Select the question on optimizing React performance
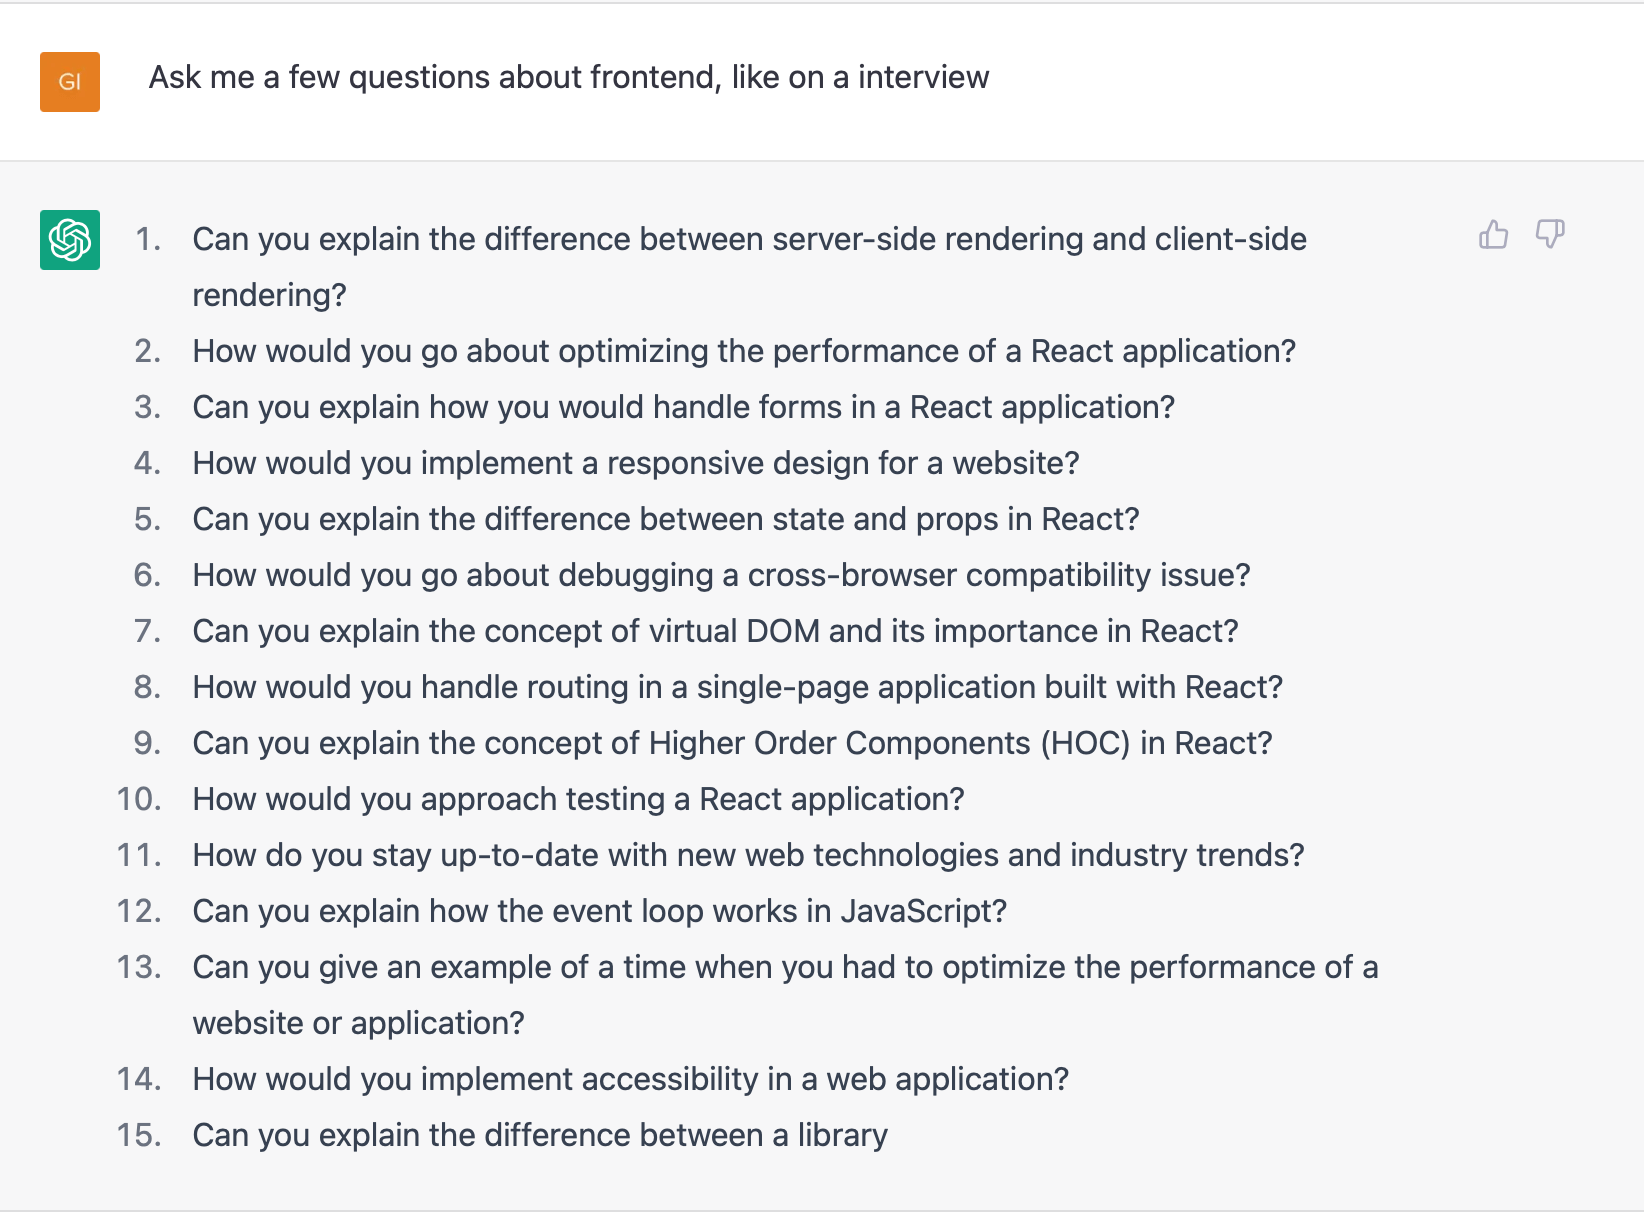This screenshot has height=1216, width=1644. 743,352
